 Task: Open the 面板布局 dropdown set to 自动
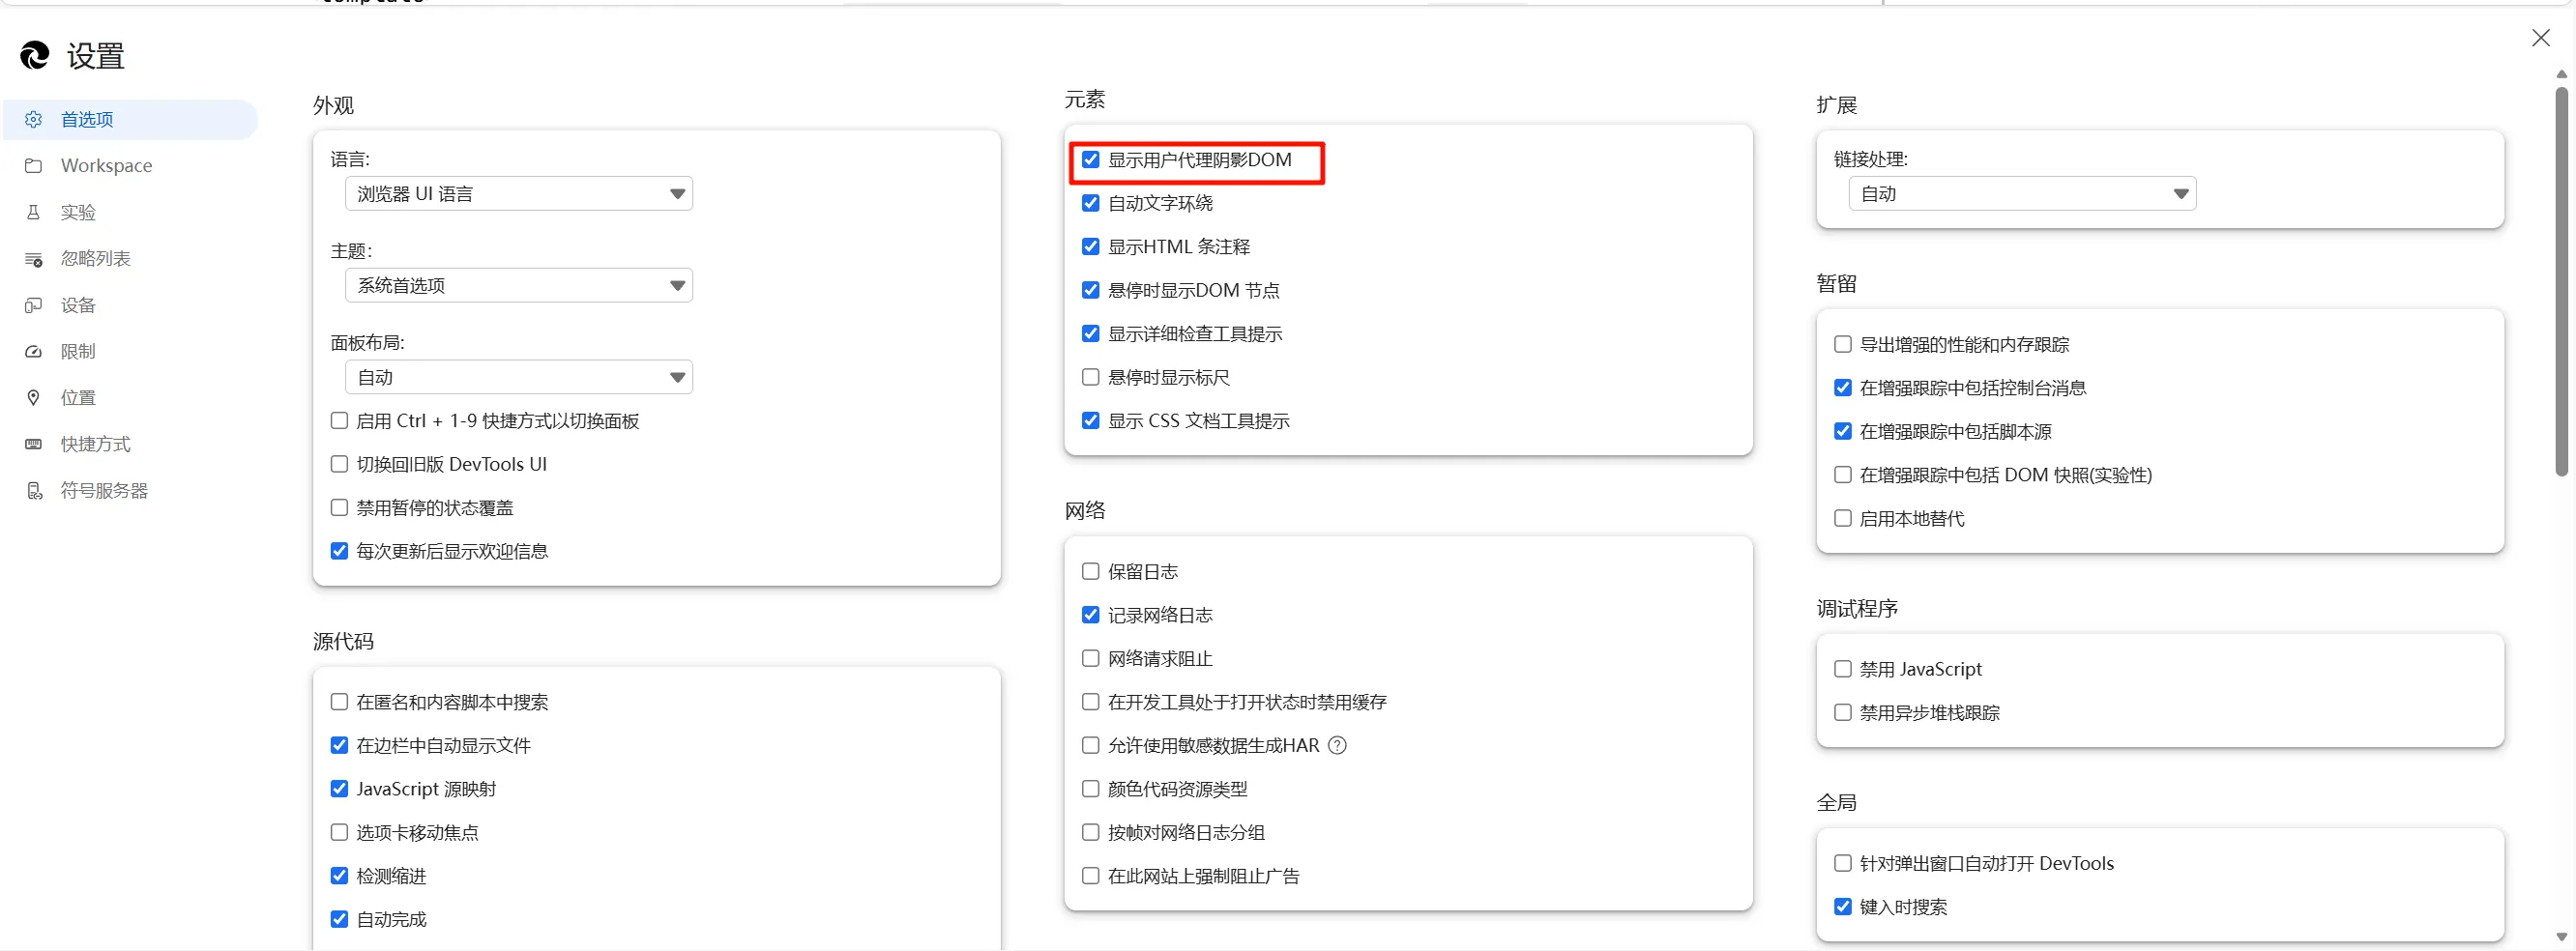(x=517, y=377)
